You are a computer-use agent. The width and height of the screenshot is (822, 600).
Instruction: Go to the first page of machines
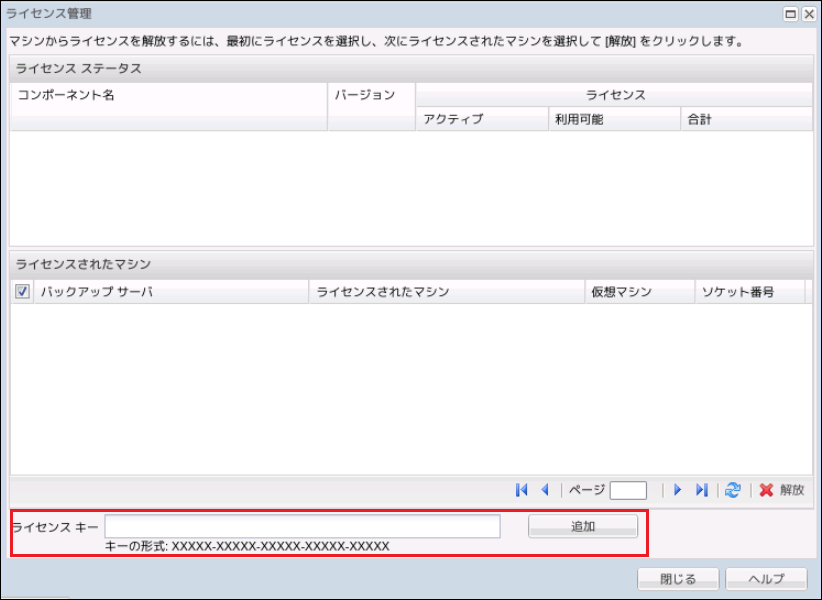click(521, 490)
